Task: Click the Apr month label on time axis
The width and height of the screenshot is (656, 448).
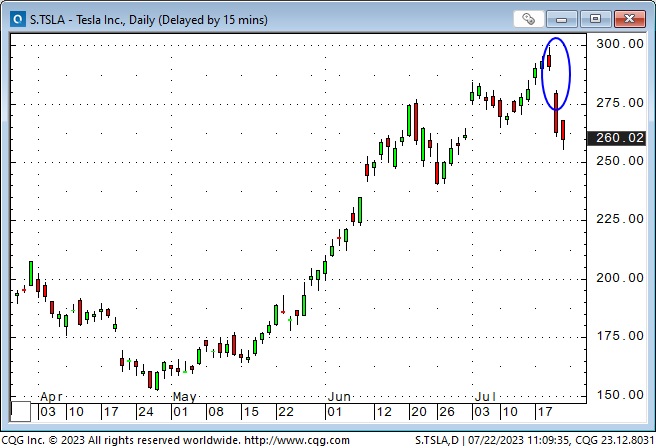Action: click(51, 396)
